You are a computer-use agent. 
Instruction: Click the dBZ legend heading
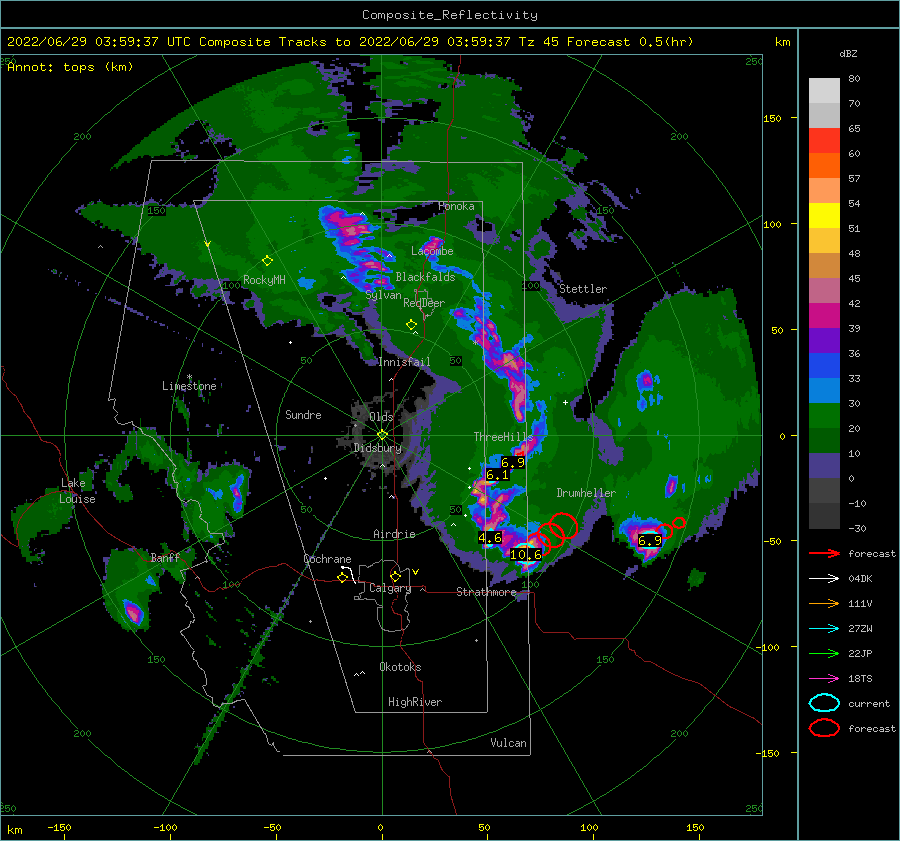(848, 53)
